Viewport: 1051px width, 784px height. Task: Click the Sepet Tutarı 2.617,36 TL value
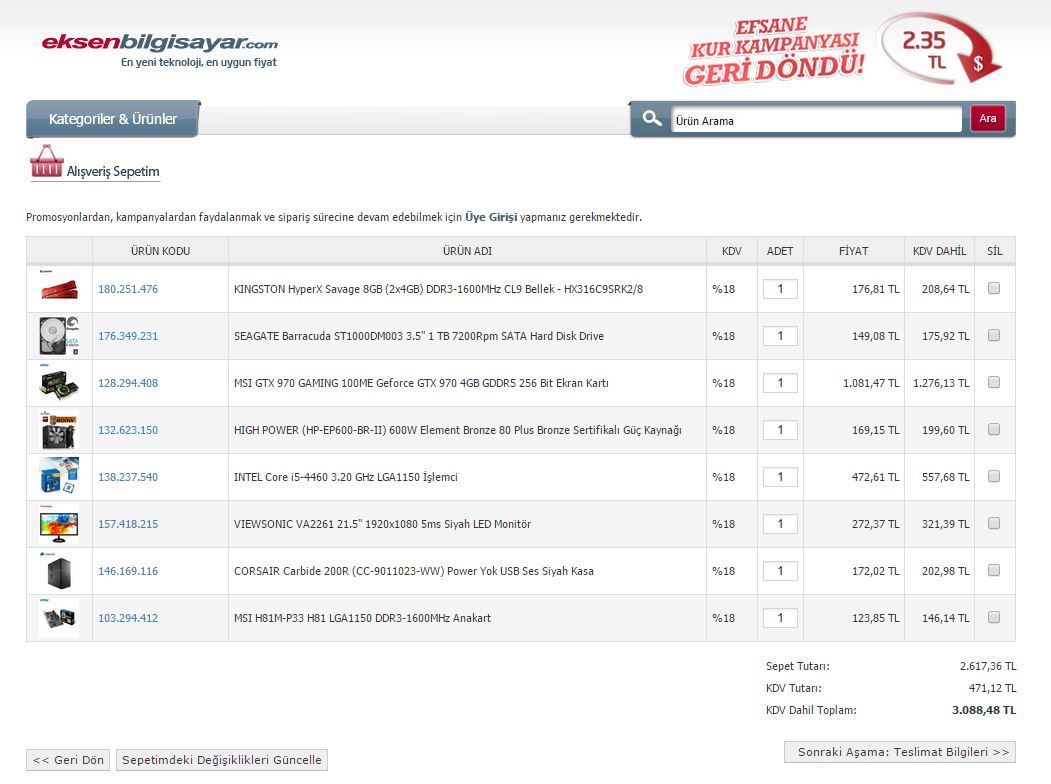988,666
